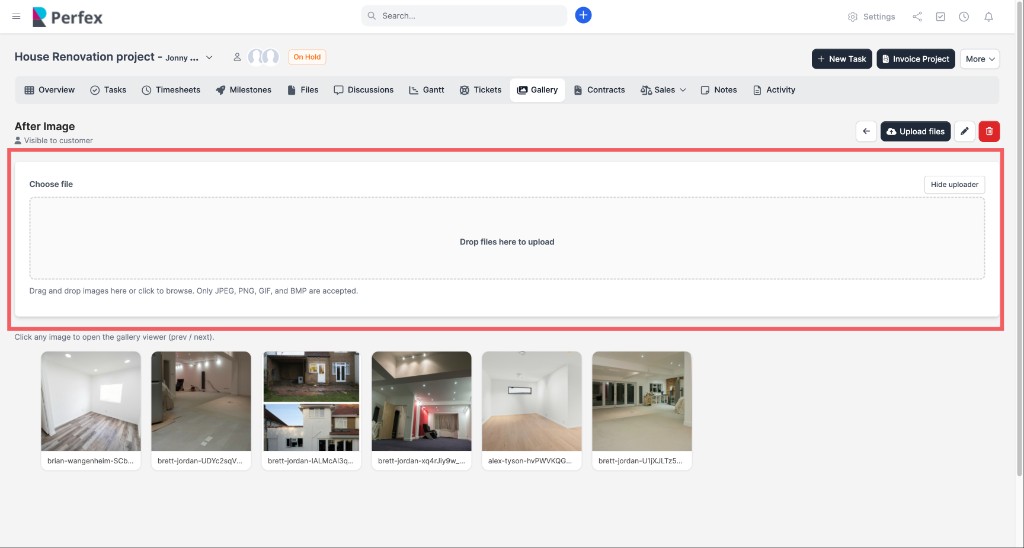Open the hamburger sidebar menu

tap(16, 16)
